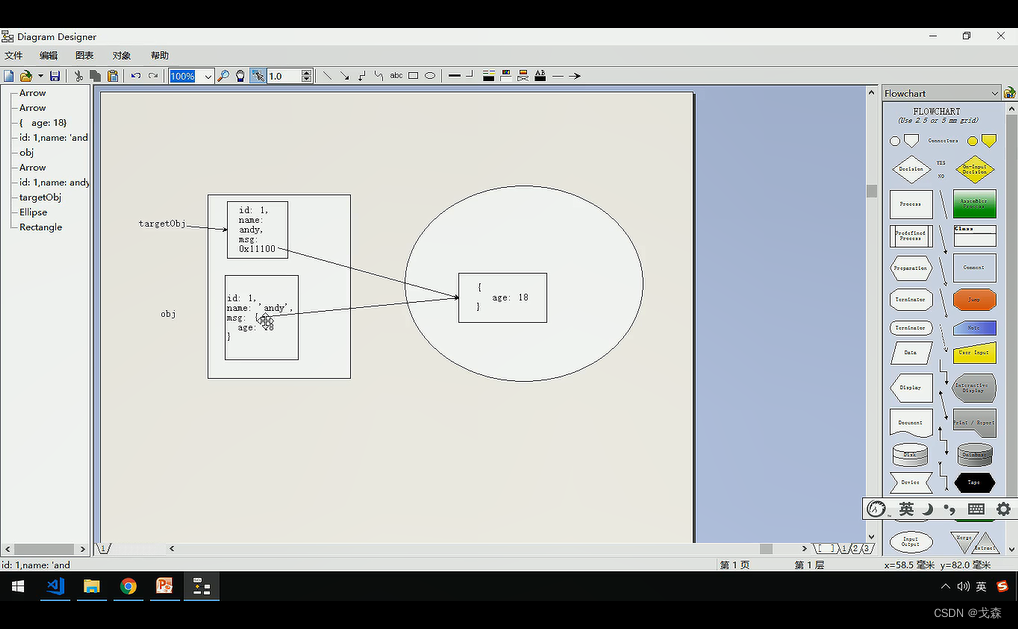
Task: Pick the Data parallelogram template shape
Action: click(911, 353)
